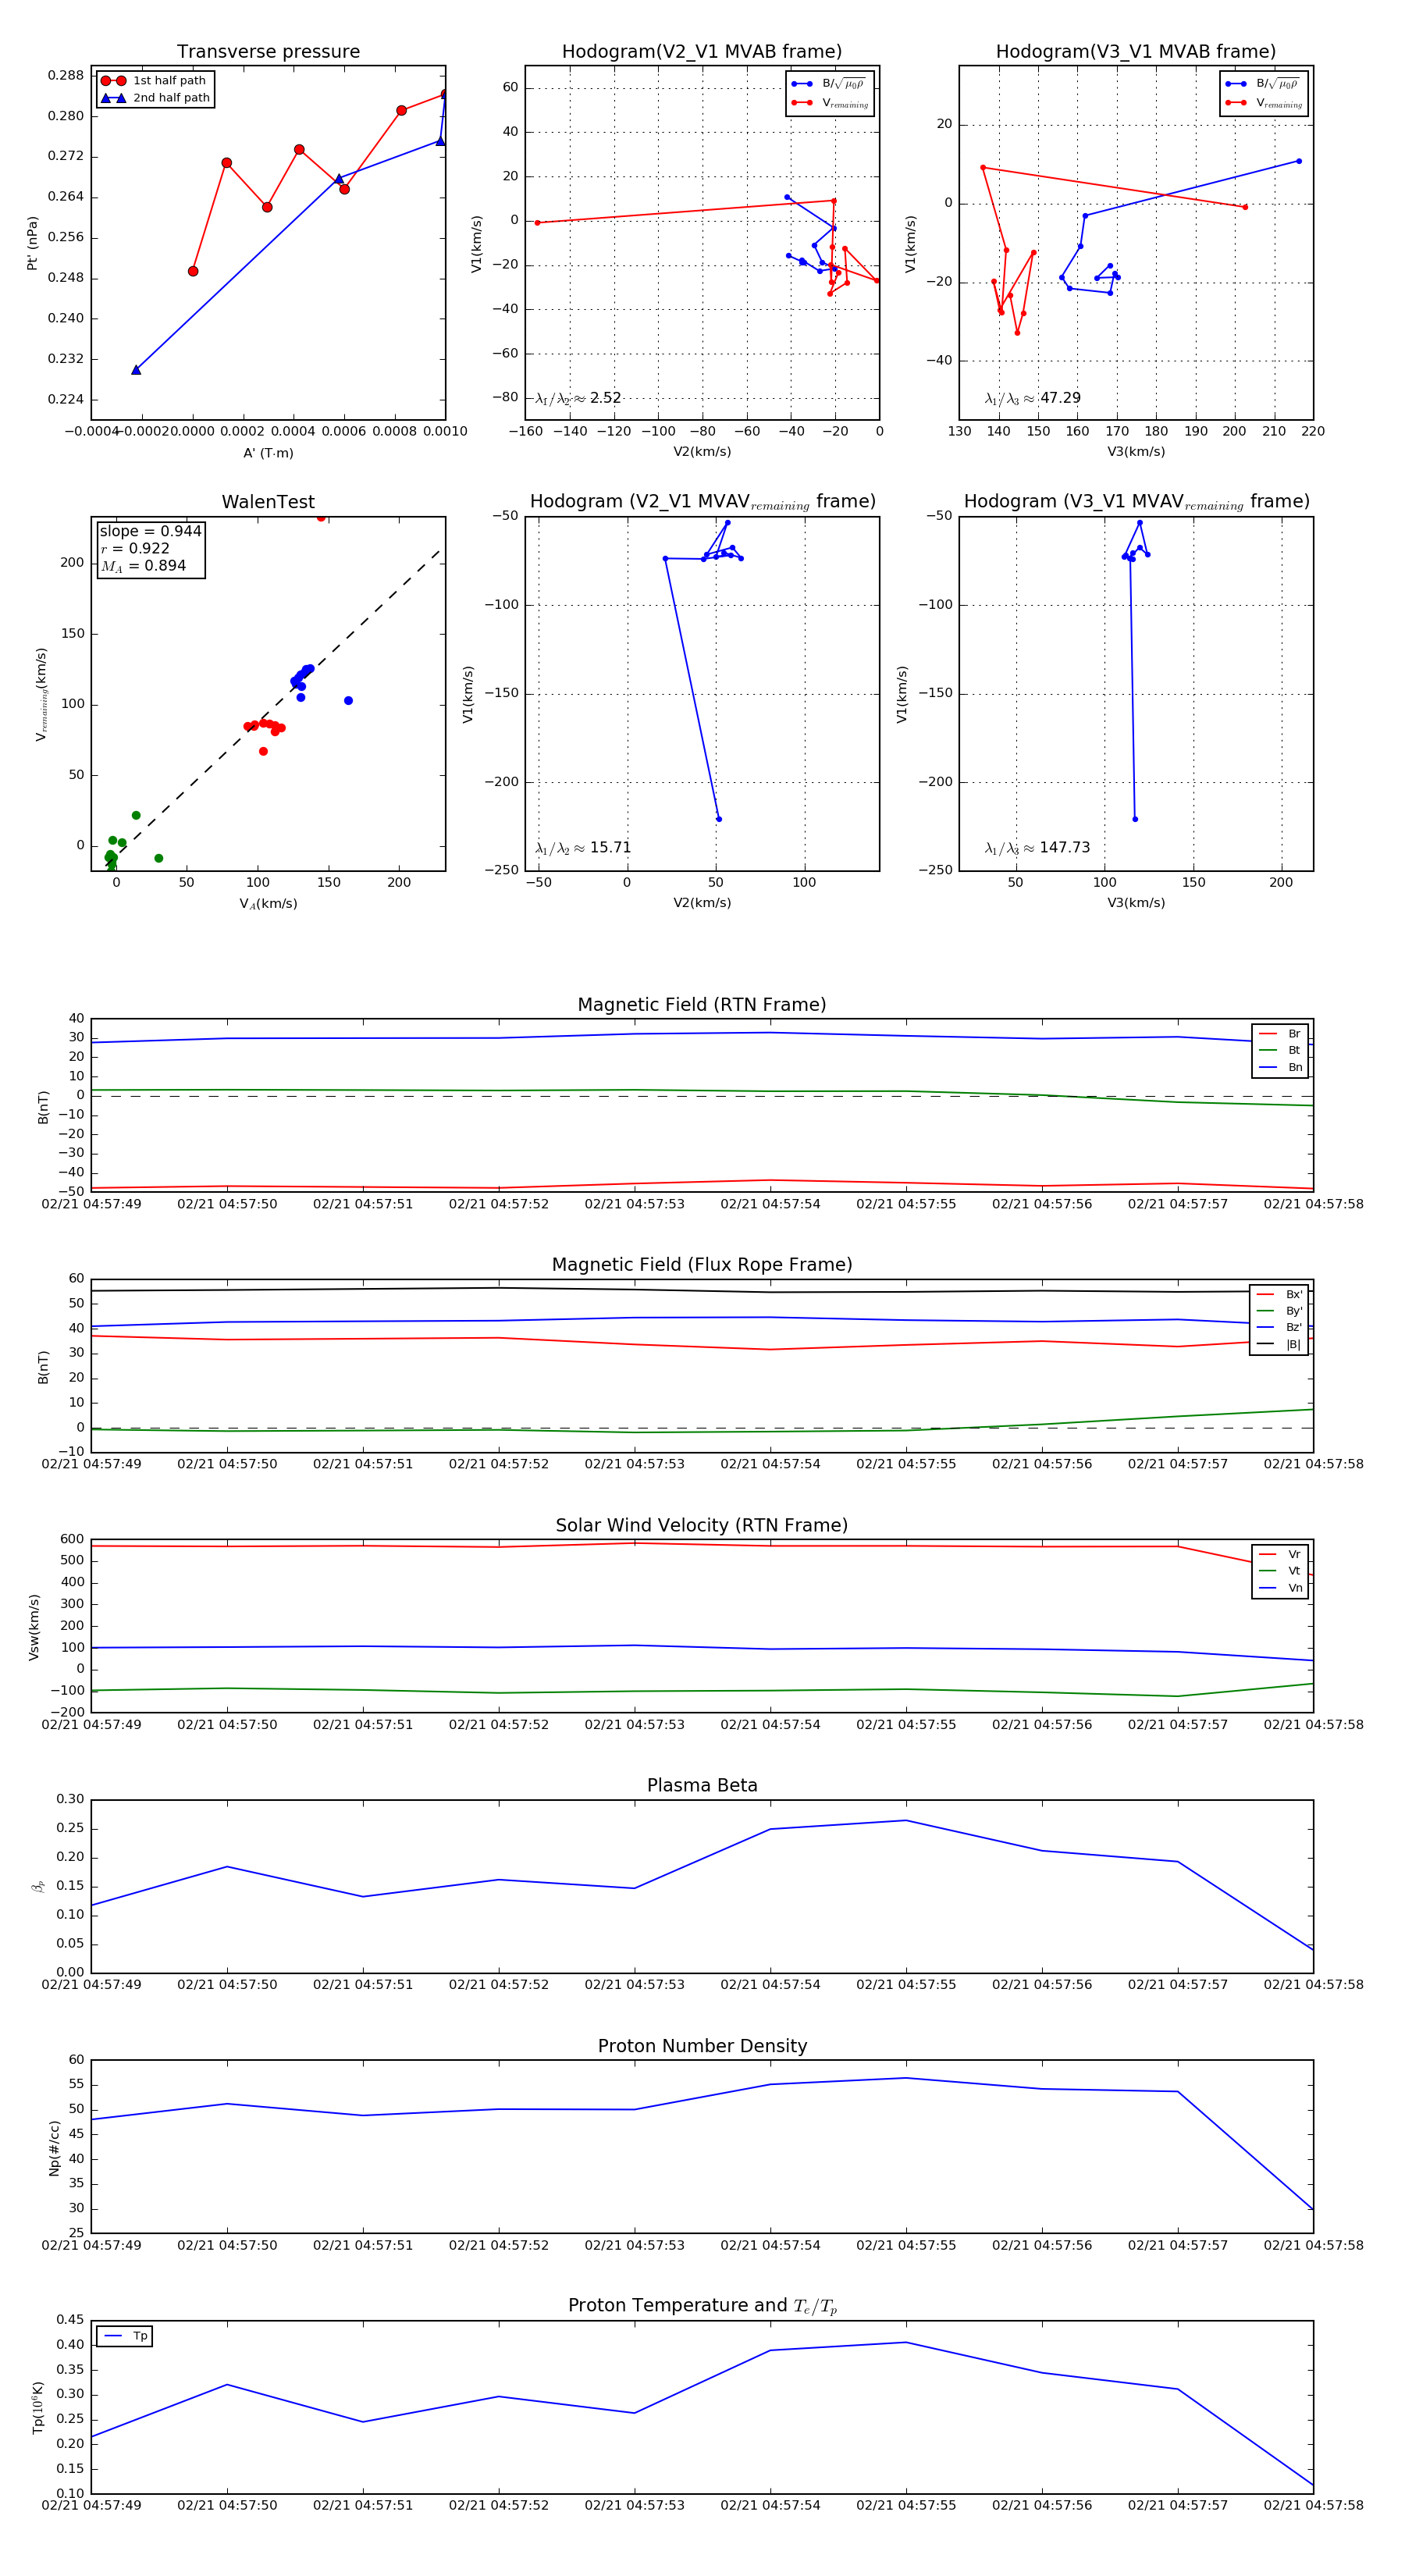Click the lowest blue triangle in Transverse pressure plot
Screen dimensions: 1405x2576
(136, 370)
